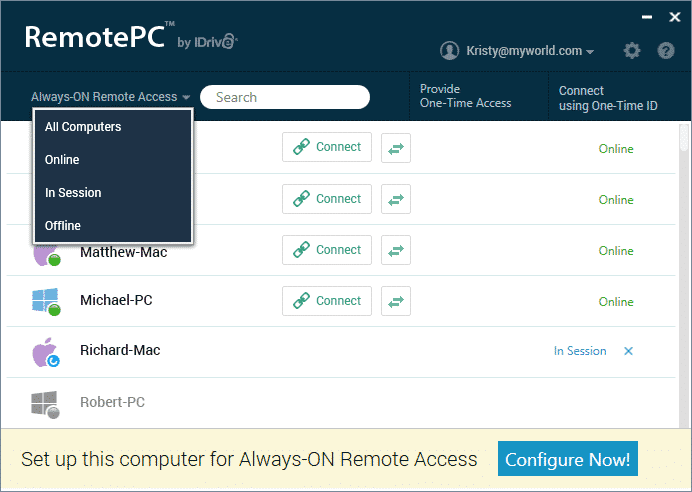Click the Configure Now! button
The height and width of the screenshot is (492, 692).
coord(568,459)
